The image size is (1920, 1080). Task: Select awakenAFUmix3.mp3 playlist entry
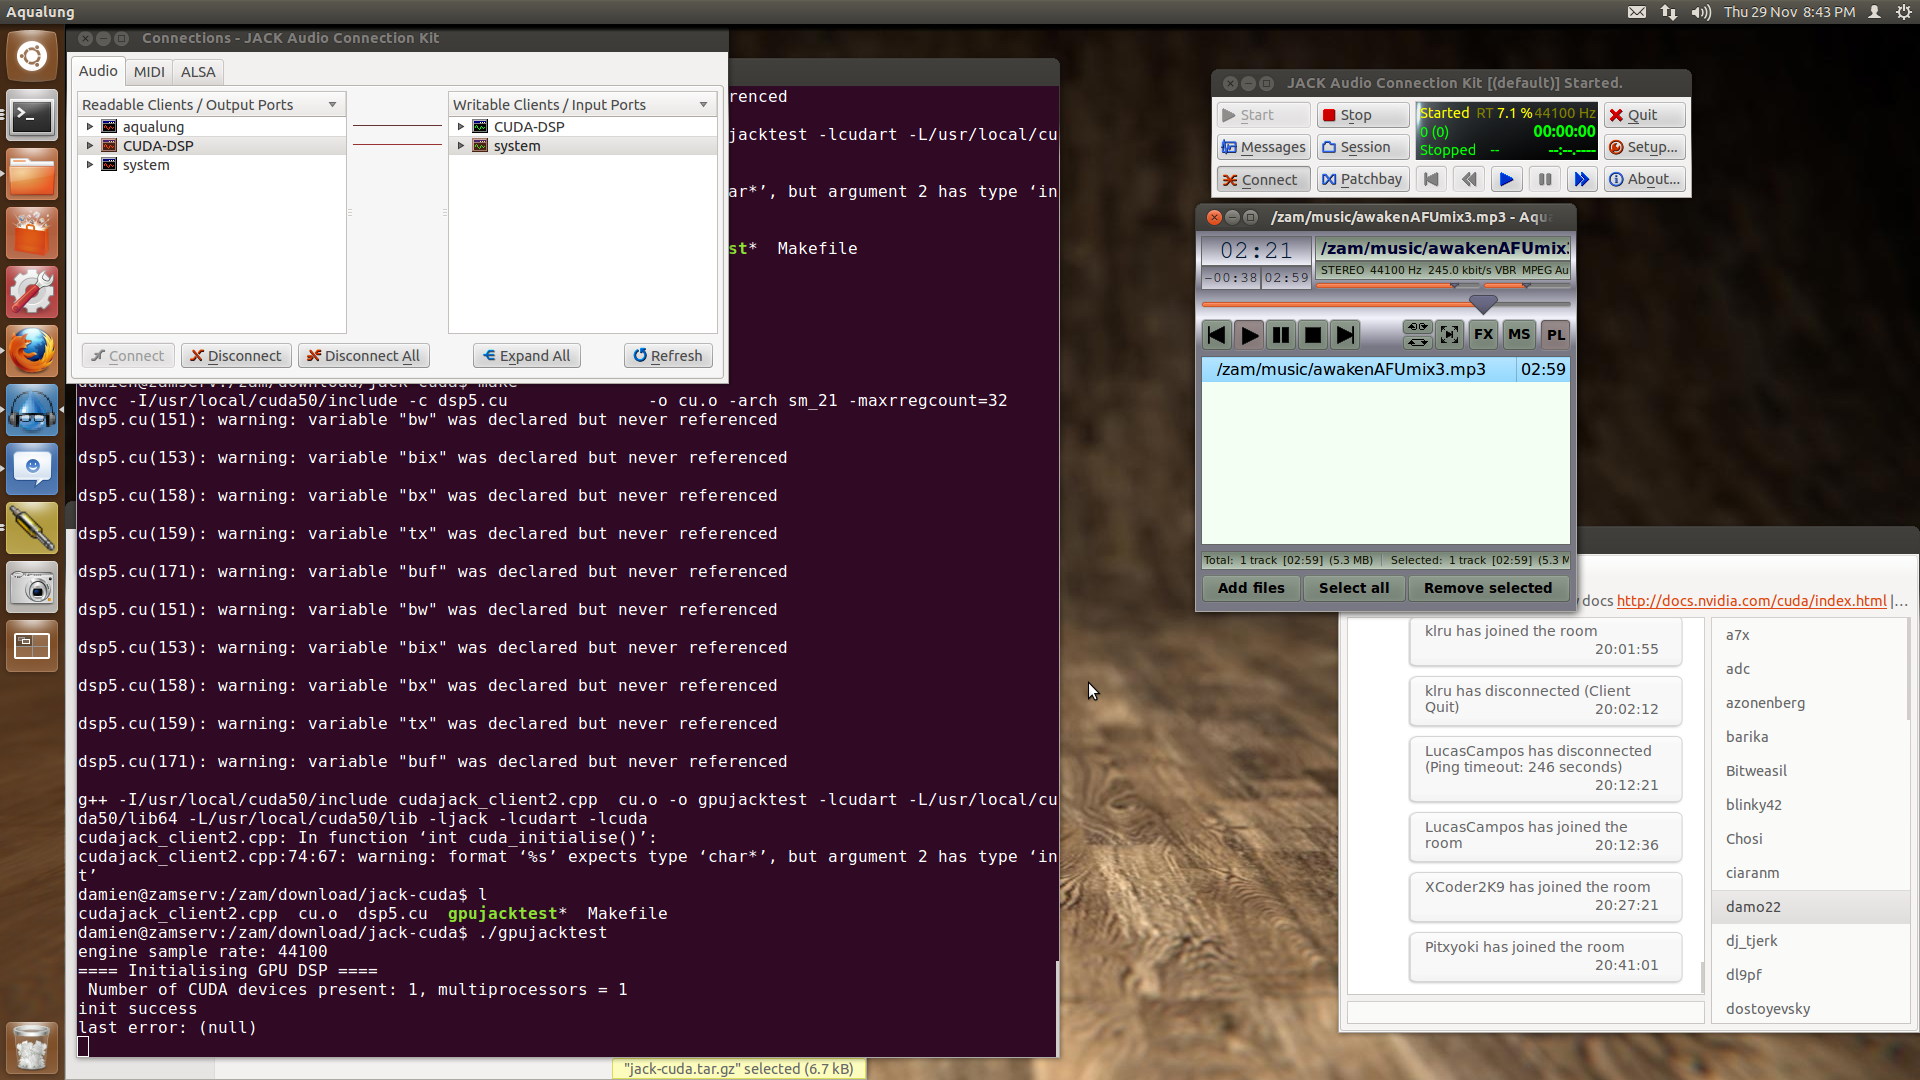tap(1386, 369)
